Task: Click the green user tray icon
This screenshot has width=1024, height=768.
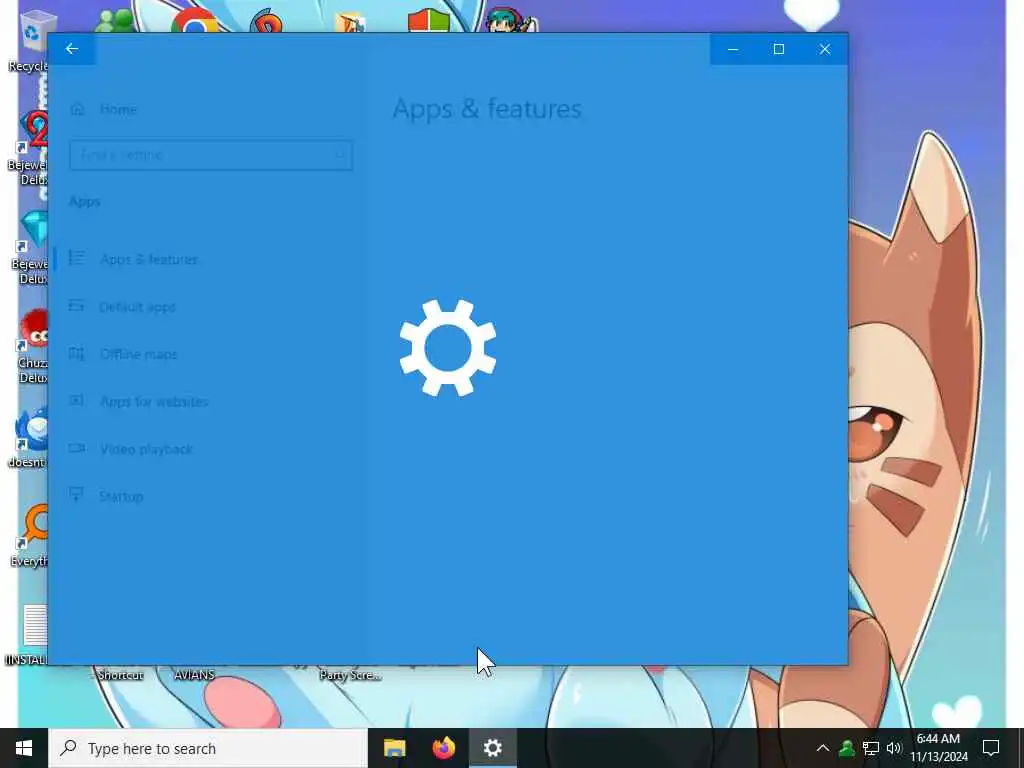Action: click(x=846, y=748)
